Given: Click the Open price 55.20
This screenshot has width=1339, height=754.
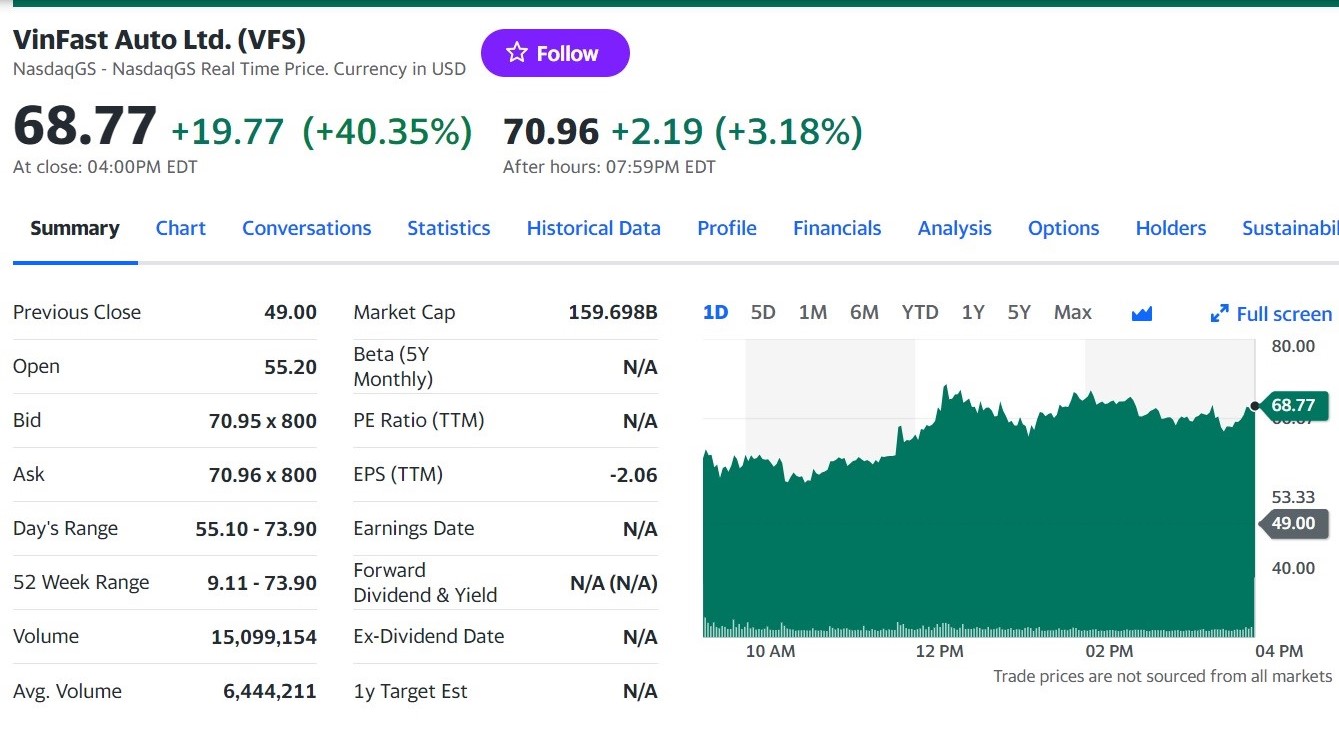Looking at the screenshot, I should [x=290, y=367].
